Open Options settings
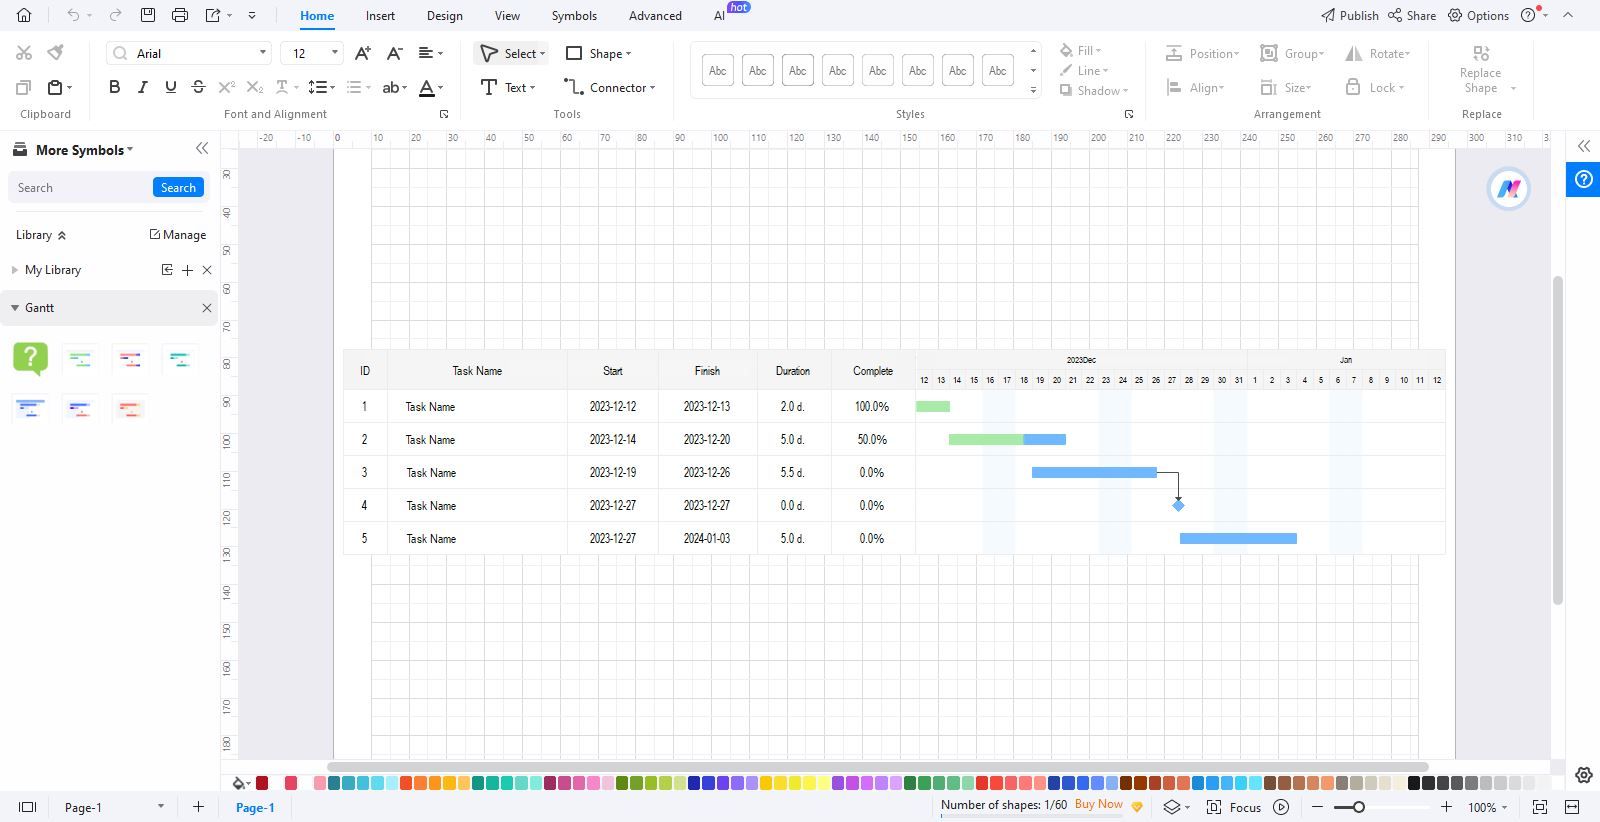 [1478, 15]
